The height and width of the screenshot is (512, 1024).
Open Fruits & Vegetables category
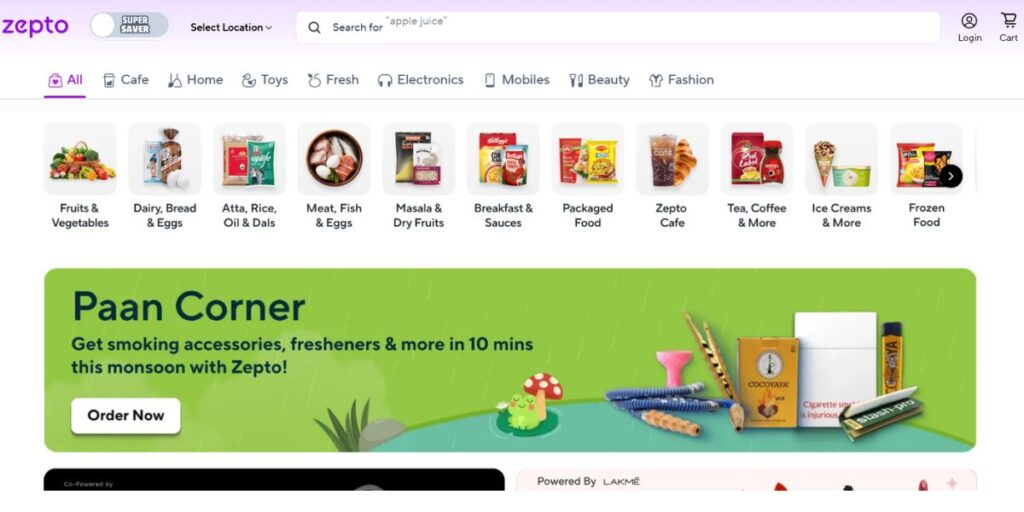tap(80, 176)
